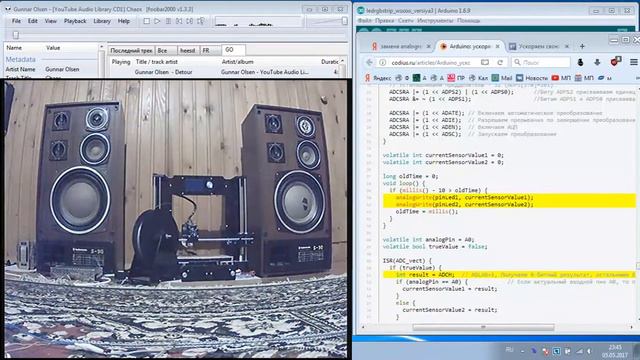The width and height of the screenshot is (640, 360).
Task: Select the 'Arduino: ускоря' browser tab
Action: (469, 47)
